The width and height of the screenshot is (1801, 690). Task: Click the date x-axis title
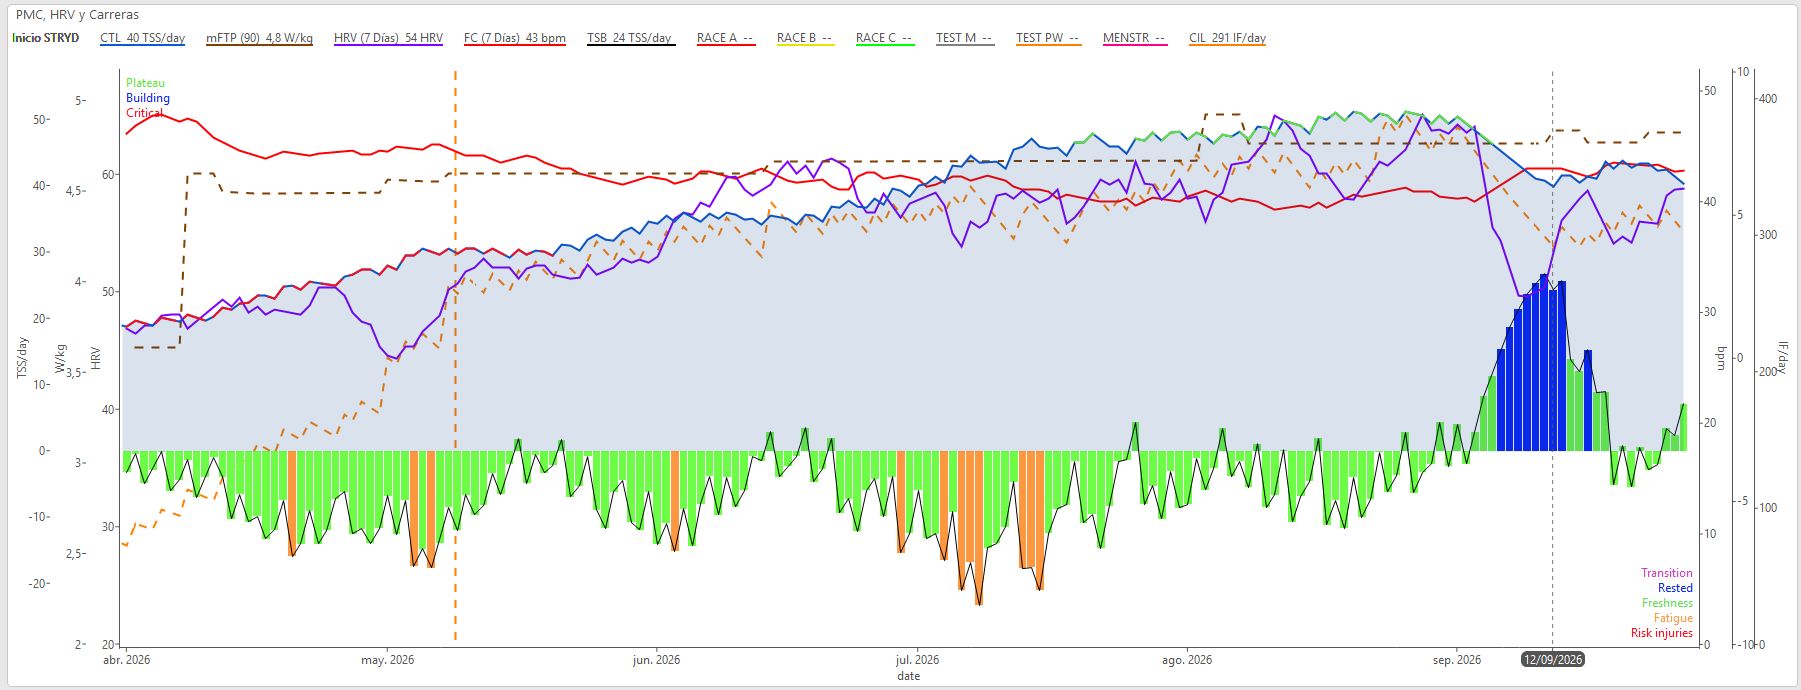click(x=908, y=676)
